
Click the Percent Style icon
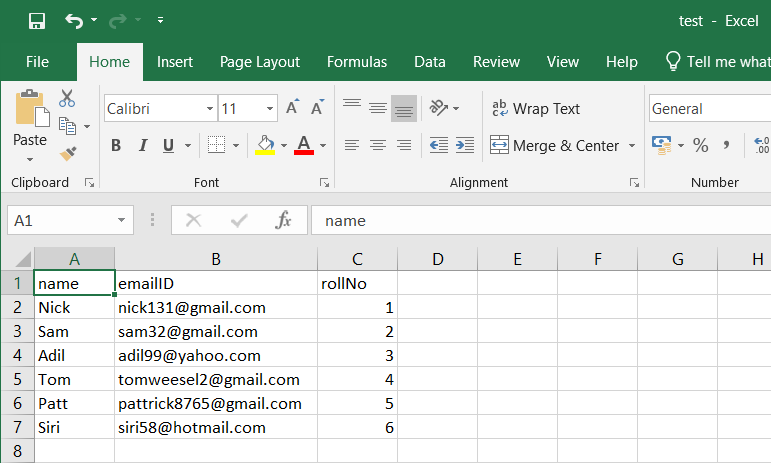(x=701, y=145)
